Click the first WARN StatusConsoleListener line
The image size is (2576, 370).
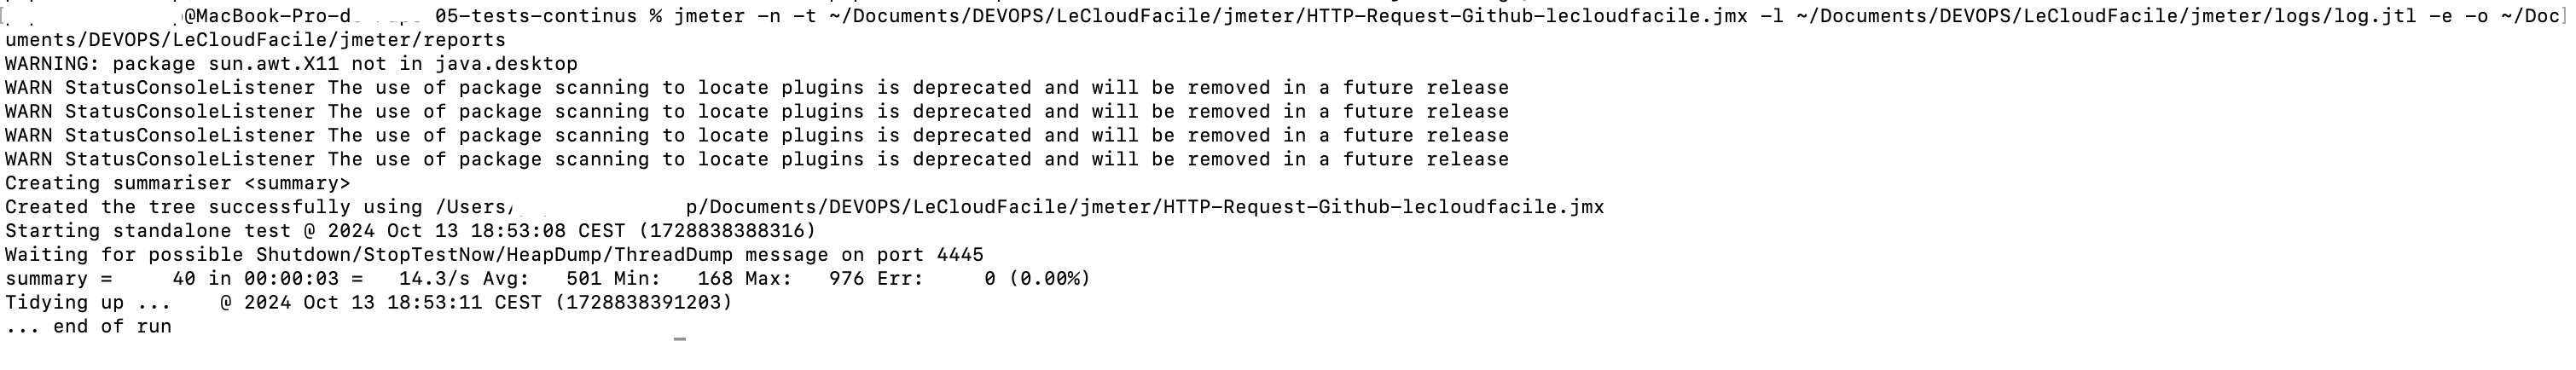point(756,88)
